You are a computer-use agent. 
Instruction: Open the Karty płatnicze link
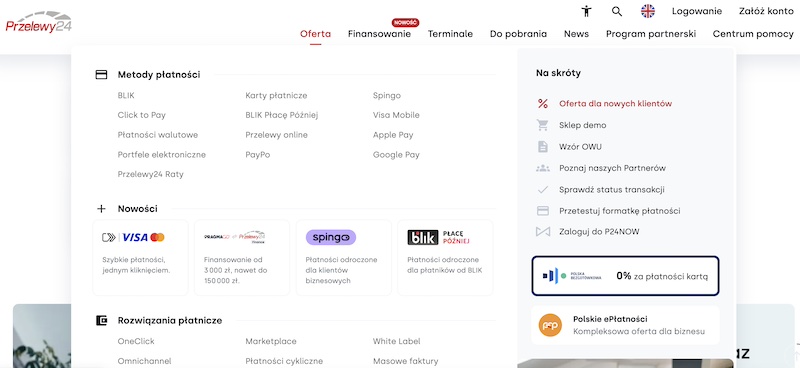point(276,95)
